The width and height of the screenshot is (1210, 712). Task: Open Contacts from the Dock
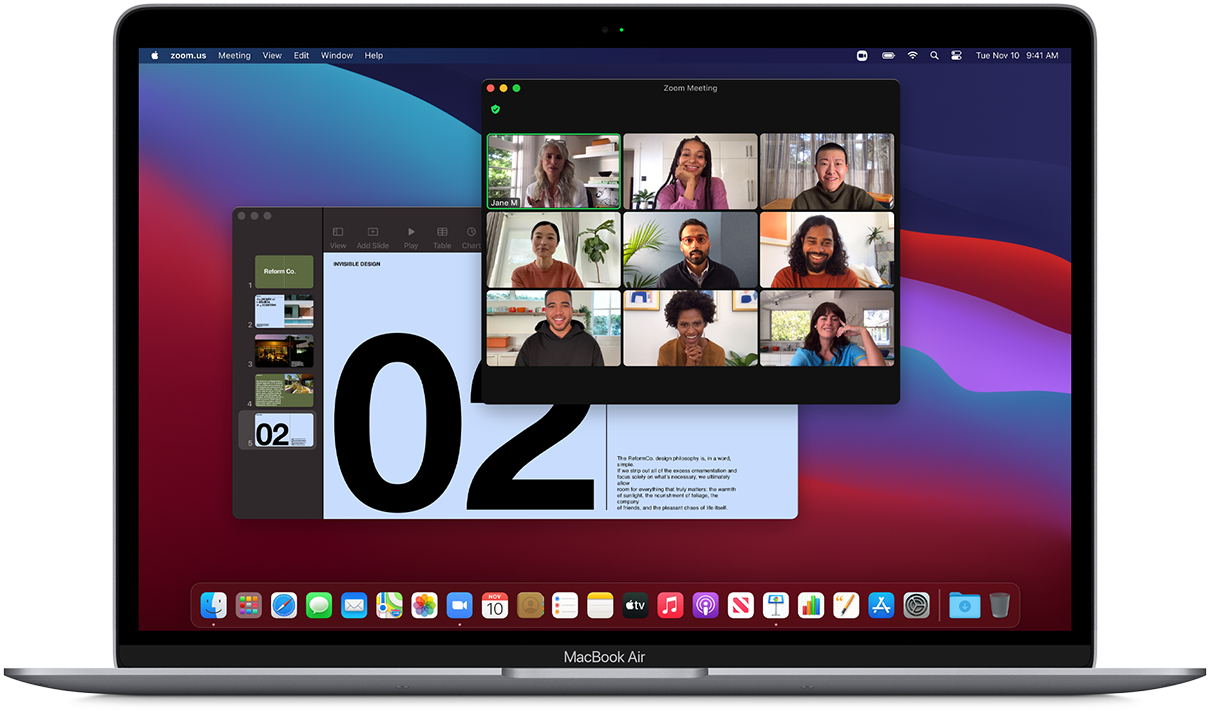point(530,605)
